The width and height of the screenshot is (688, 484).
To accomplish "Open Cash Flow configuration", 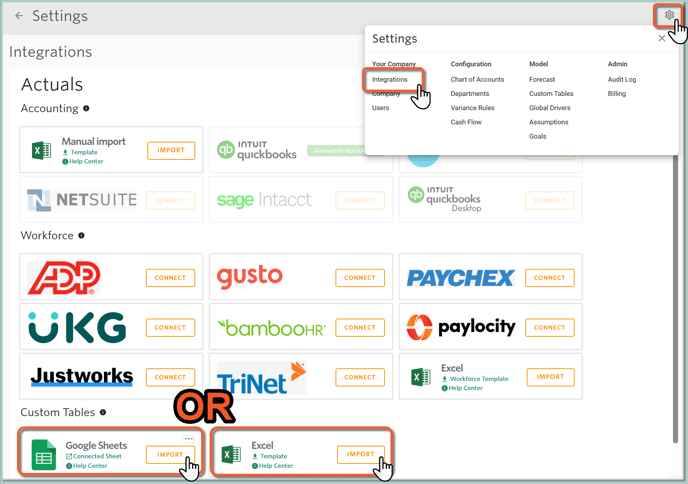I will pos(466,122).
